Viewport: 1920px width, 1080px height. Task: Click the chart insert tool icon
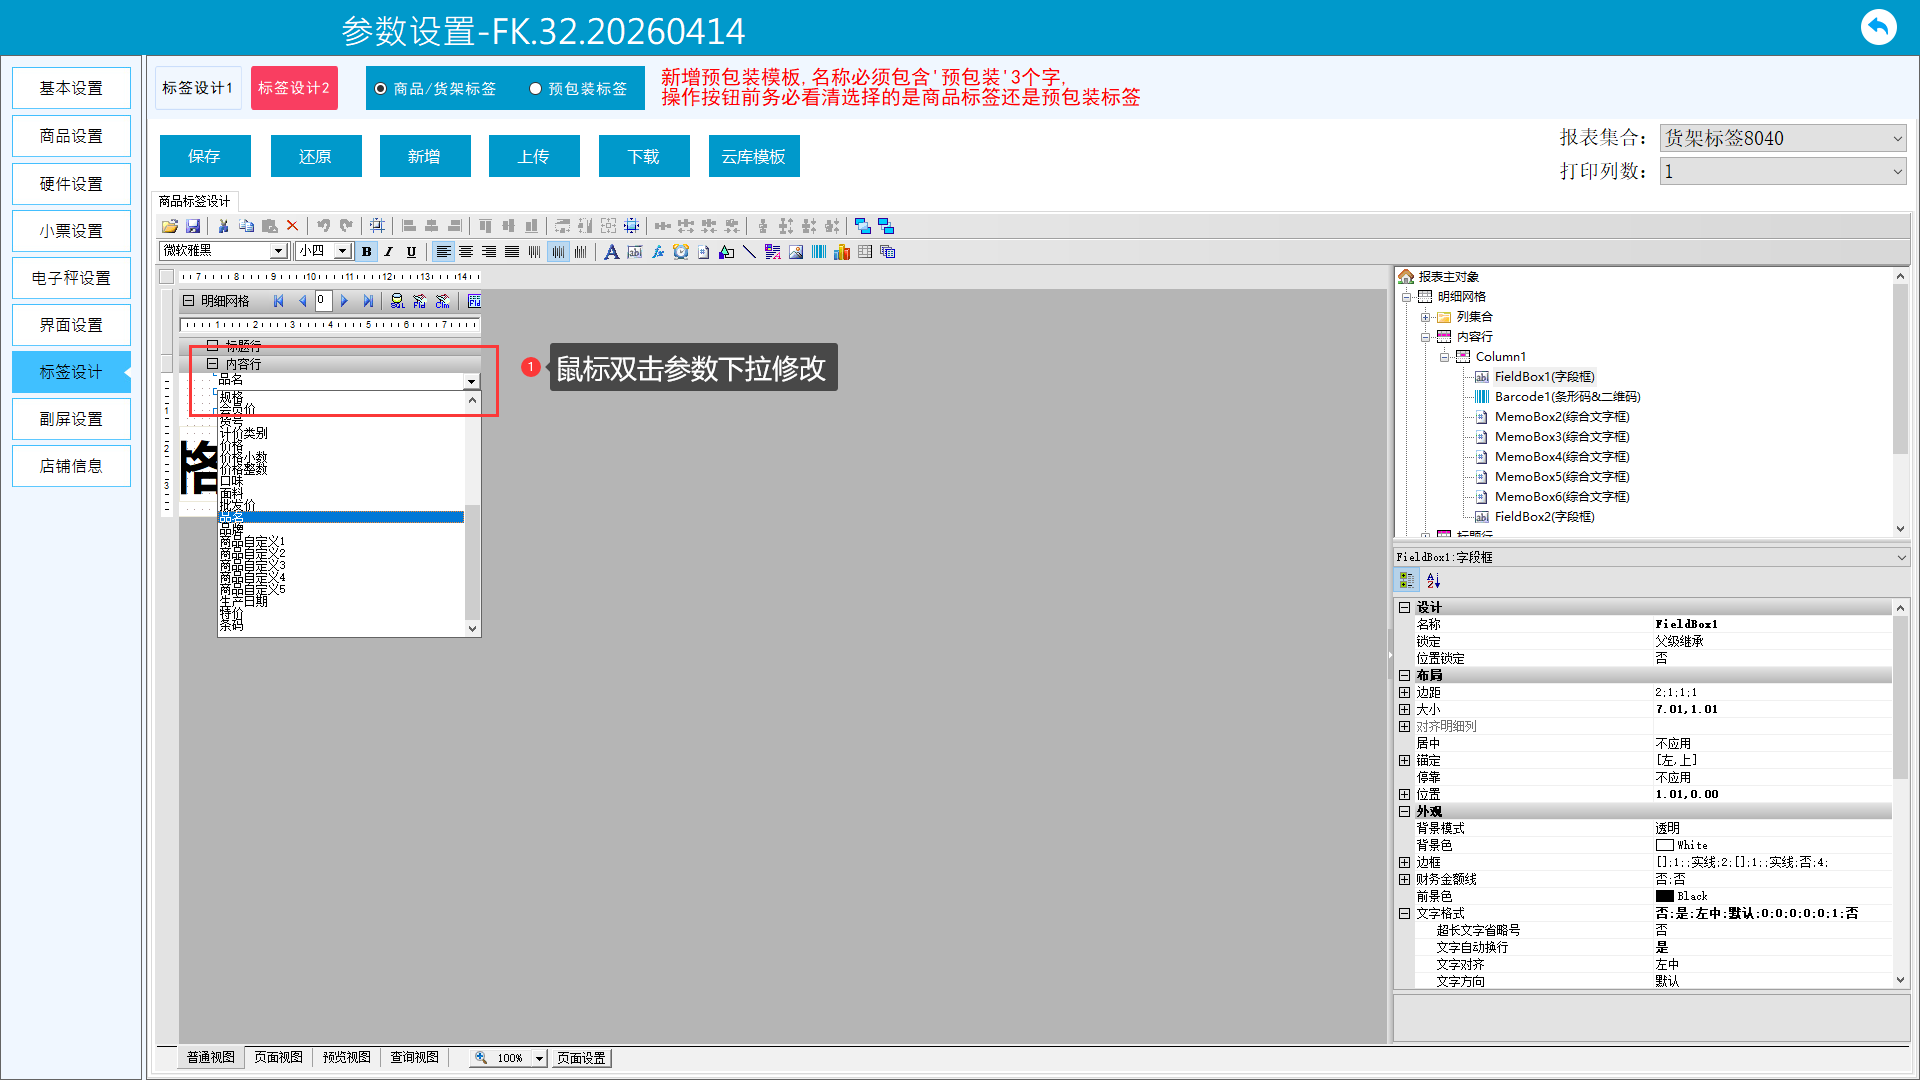[842, 252]
